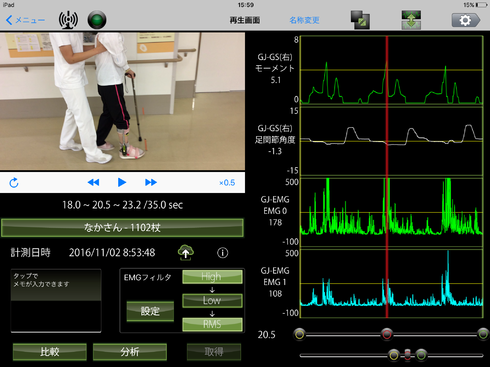This screenshot has width=490, height=367.
Task: Tap the 足関節角度 ankle angle graph
Action: pyautogui.click(x=392, y=141)
